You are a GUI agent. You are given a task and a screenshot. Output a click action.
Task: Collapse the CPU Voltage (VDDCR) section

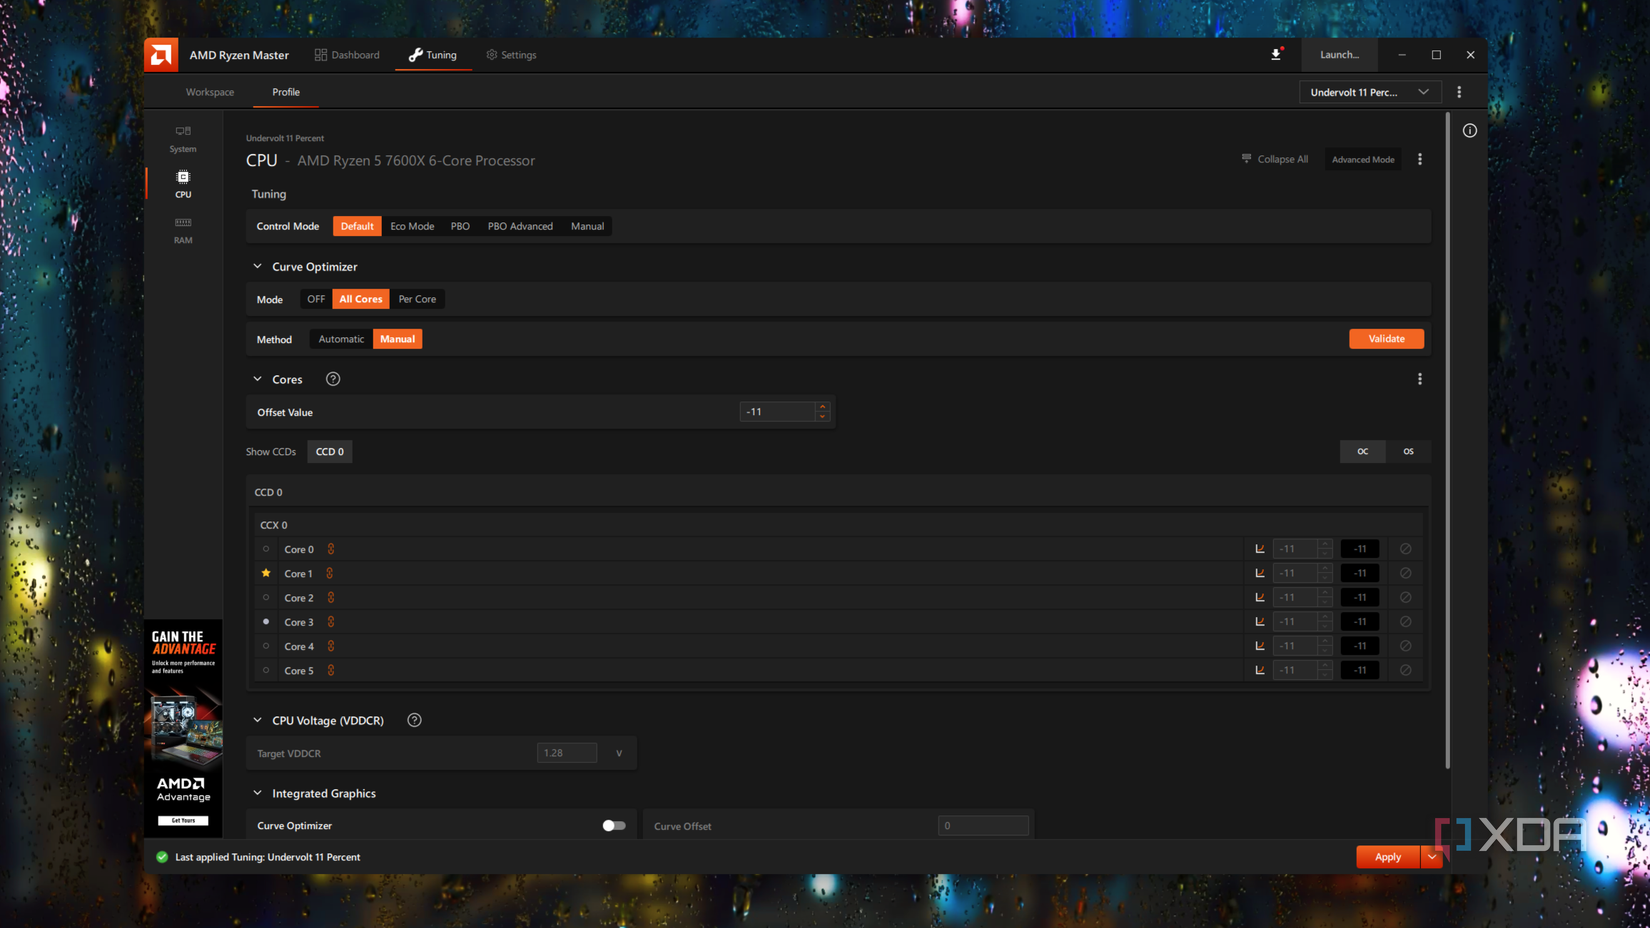(257, 720)
